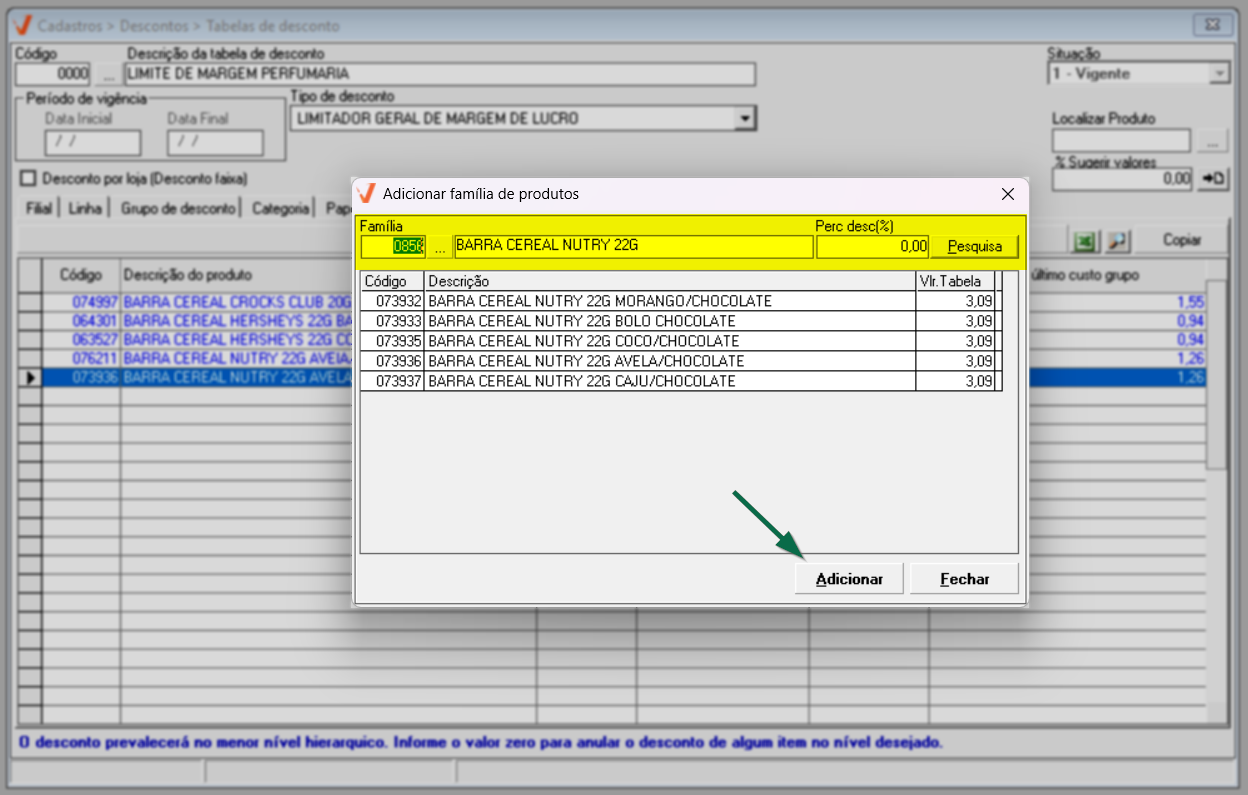This screenshot has width=1248, height=795.
Task: Open the Família lookup ellipsis button
Action: coord(440,247)
